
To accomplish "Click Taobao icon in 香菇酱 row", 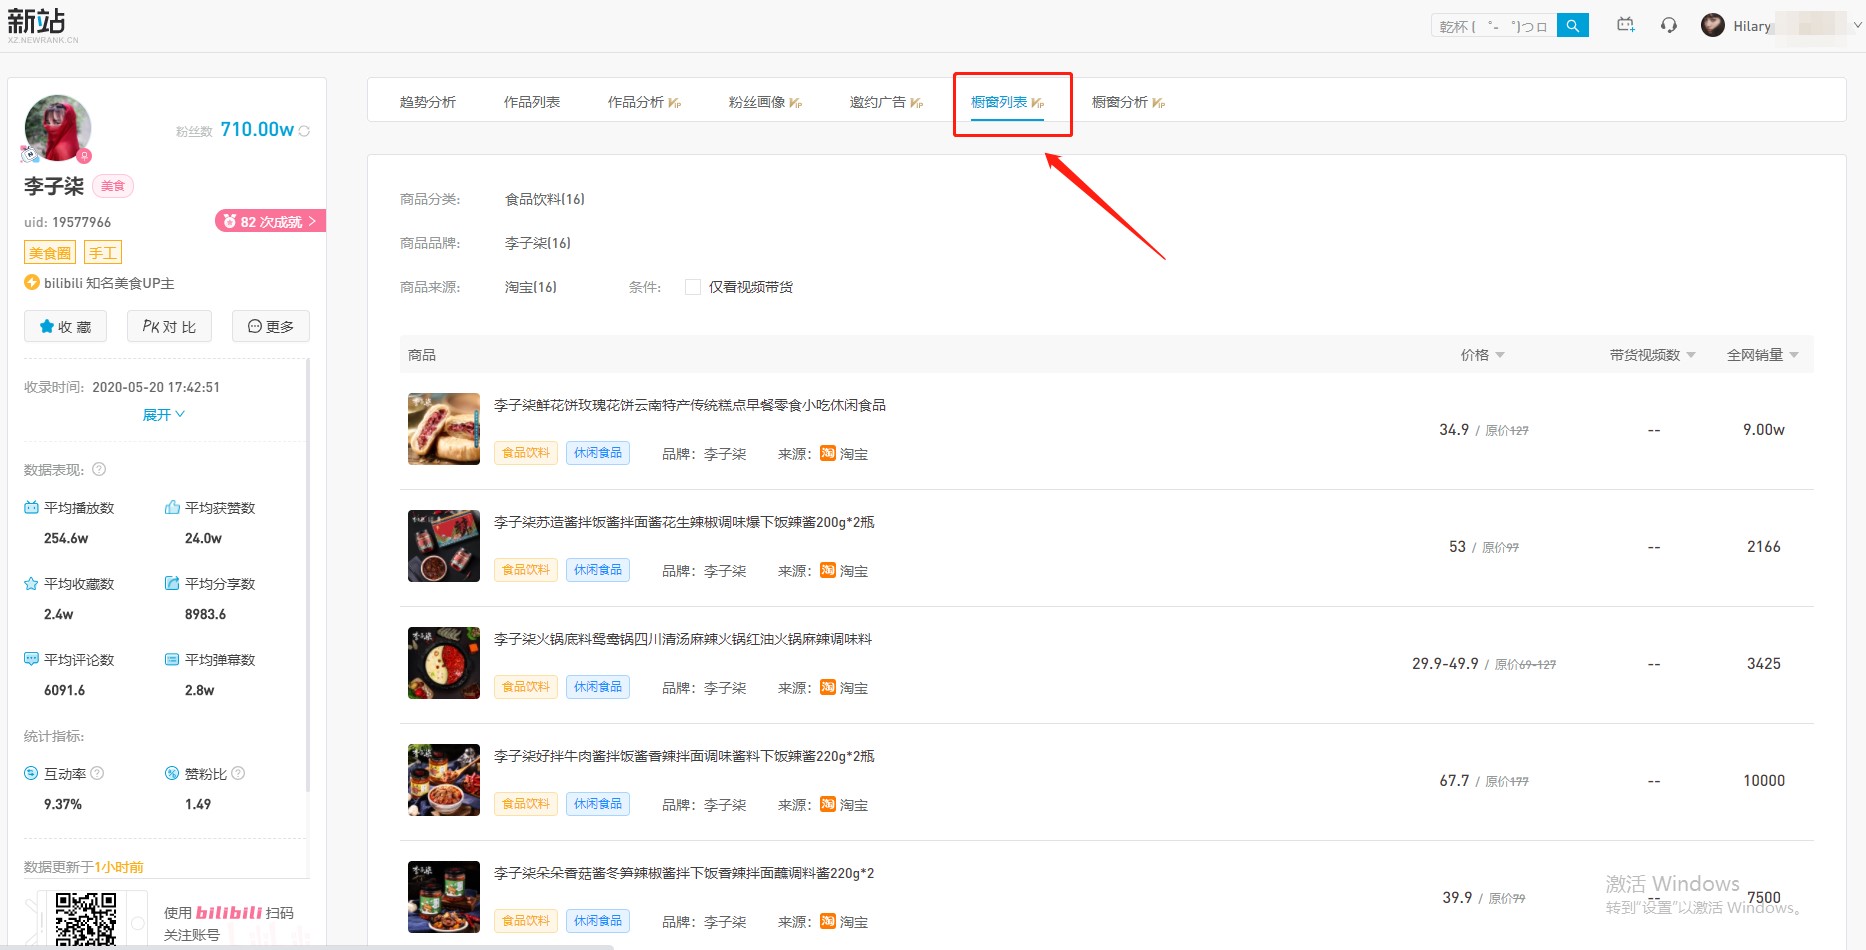I will (x=828, y=921).
